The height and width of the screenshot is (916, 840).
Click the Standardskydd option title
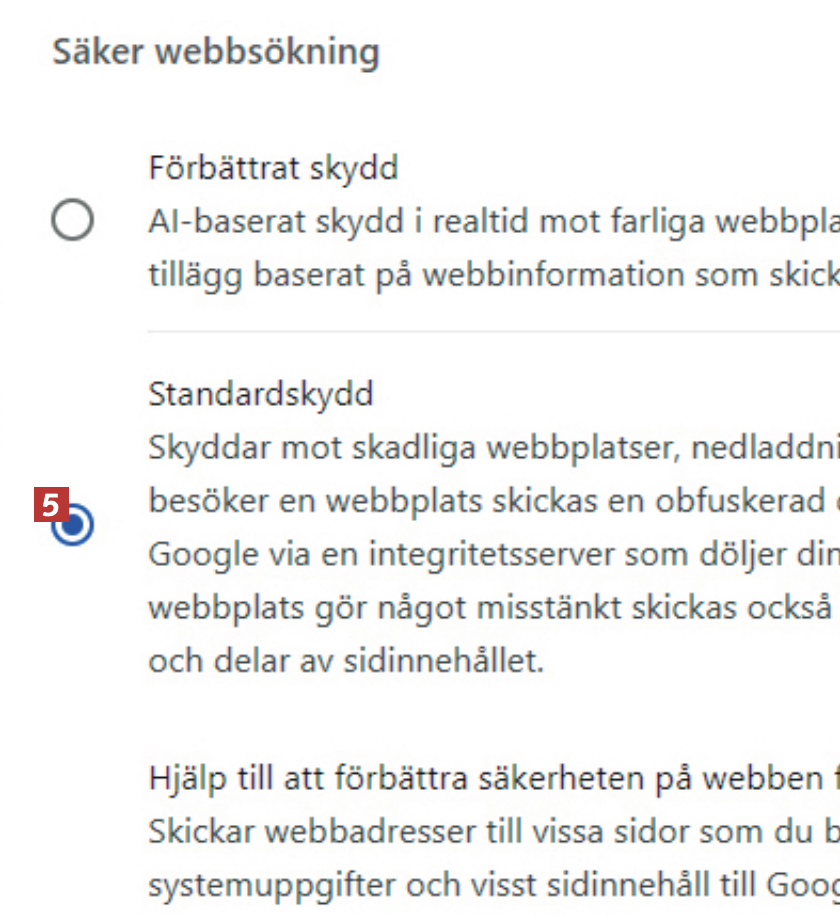(x=261, y=394)
